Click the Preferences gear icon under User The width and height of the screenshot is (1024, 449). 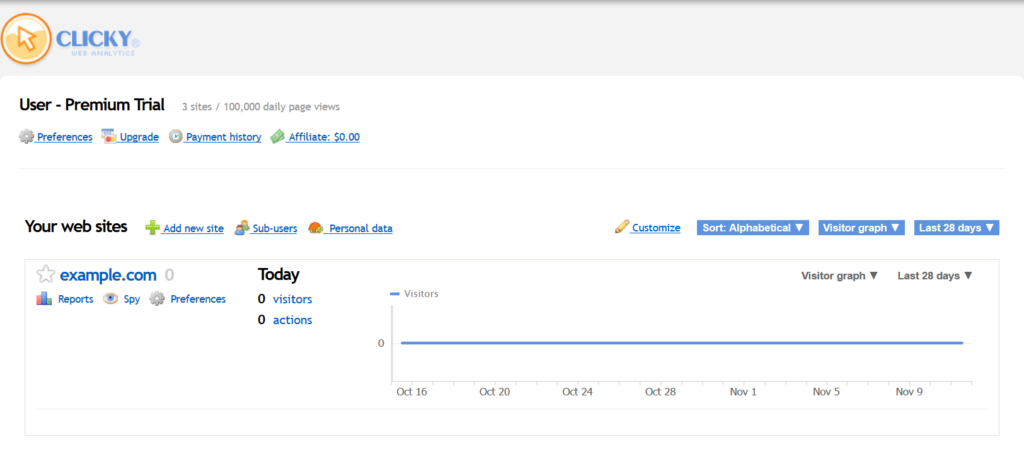[26, 137]
